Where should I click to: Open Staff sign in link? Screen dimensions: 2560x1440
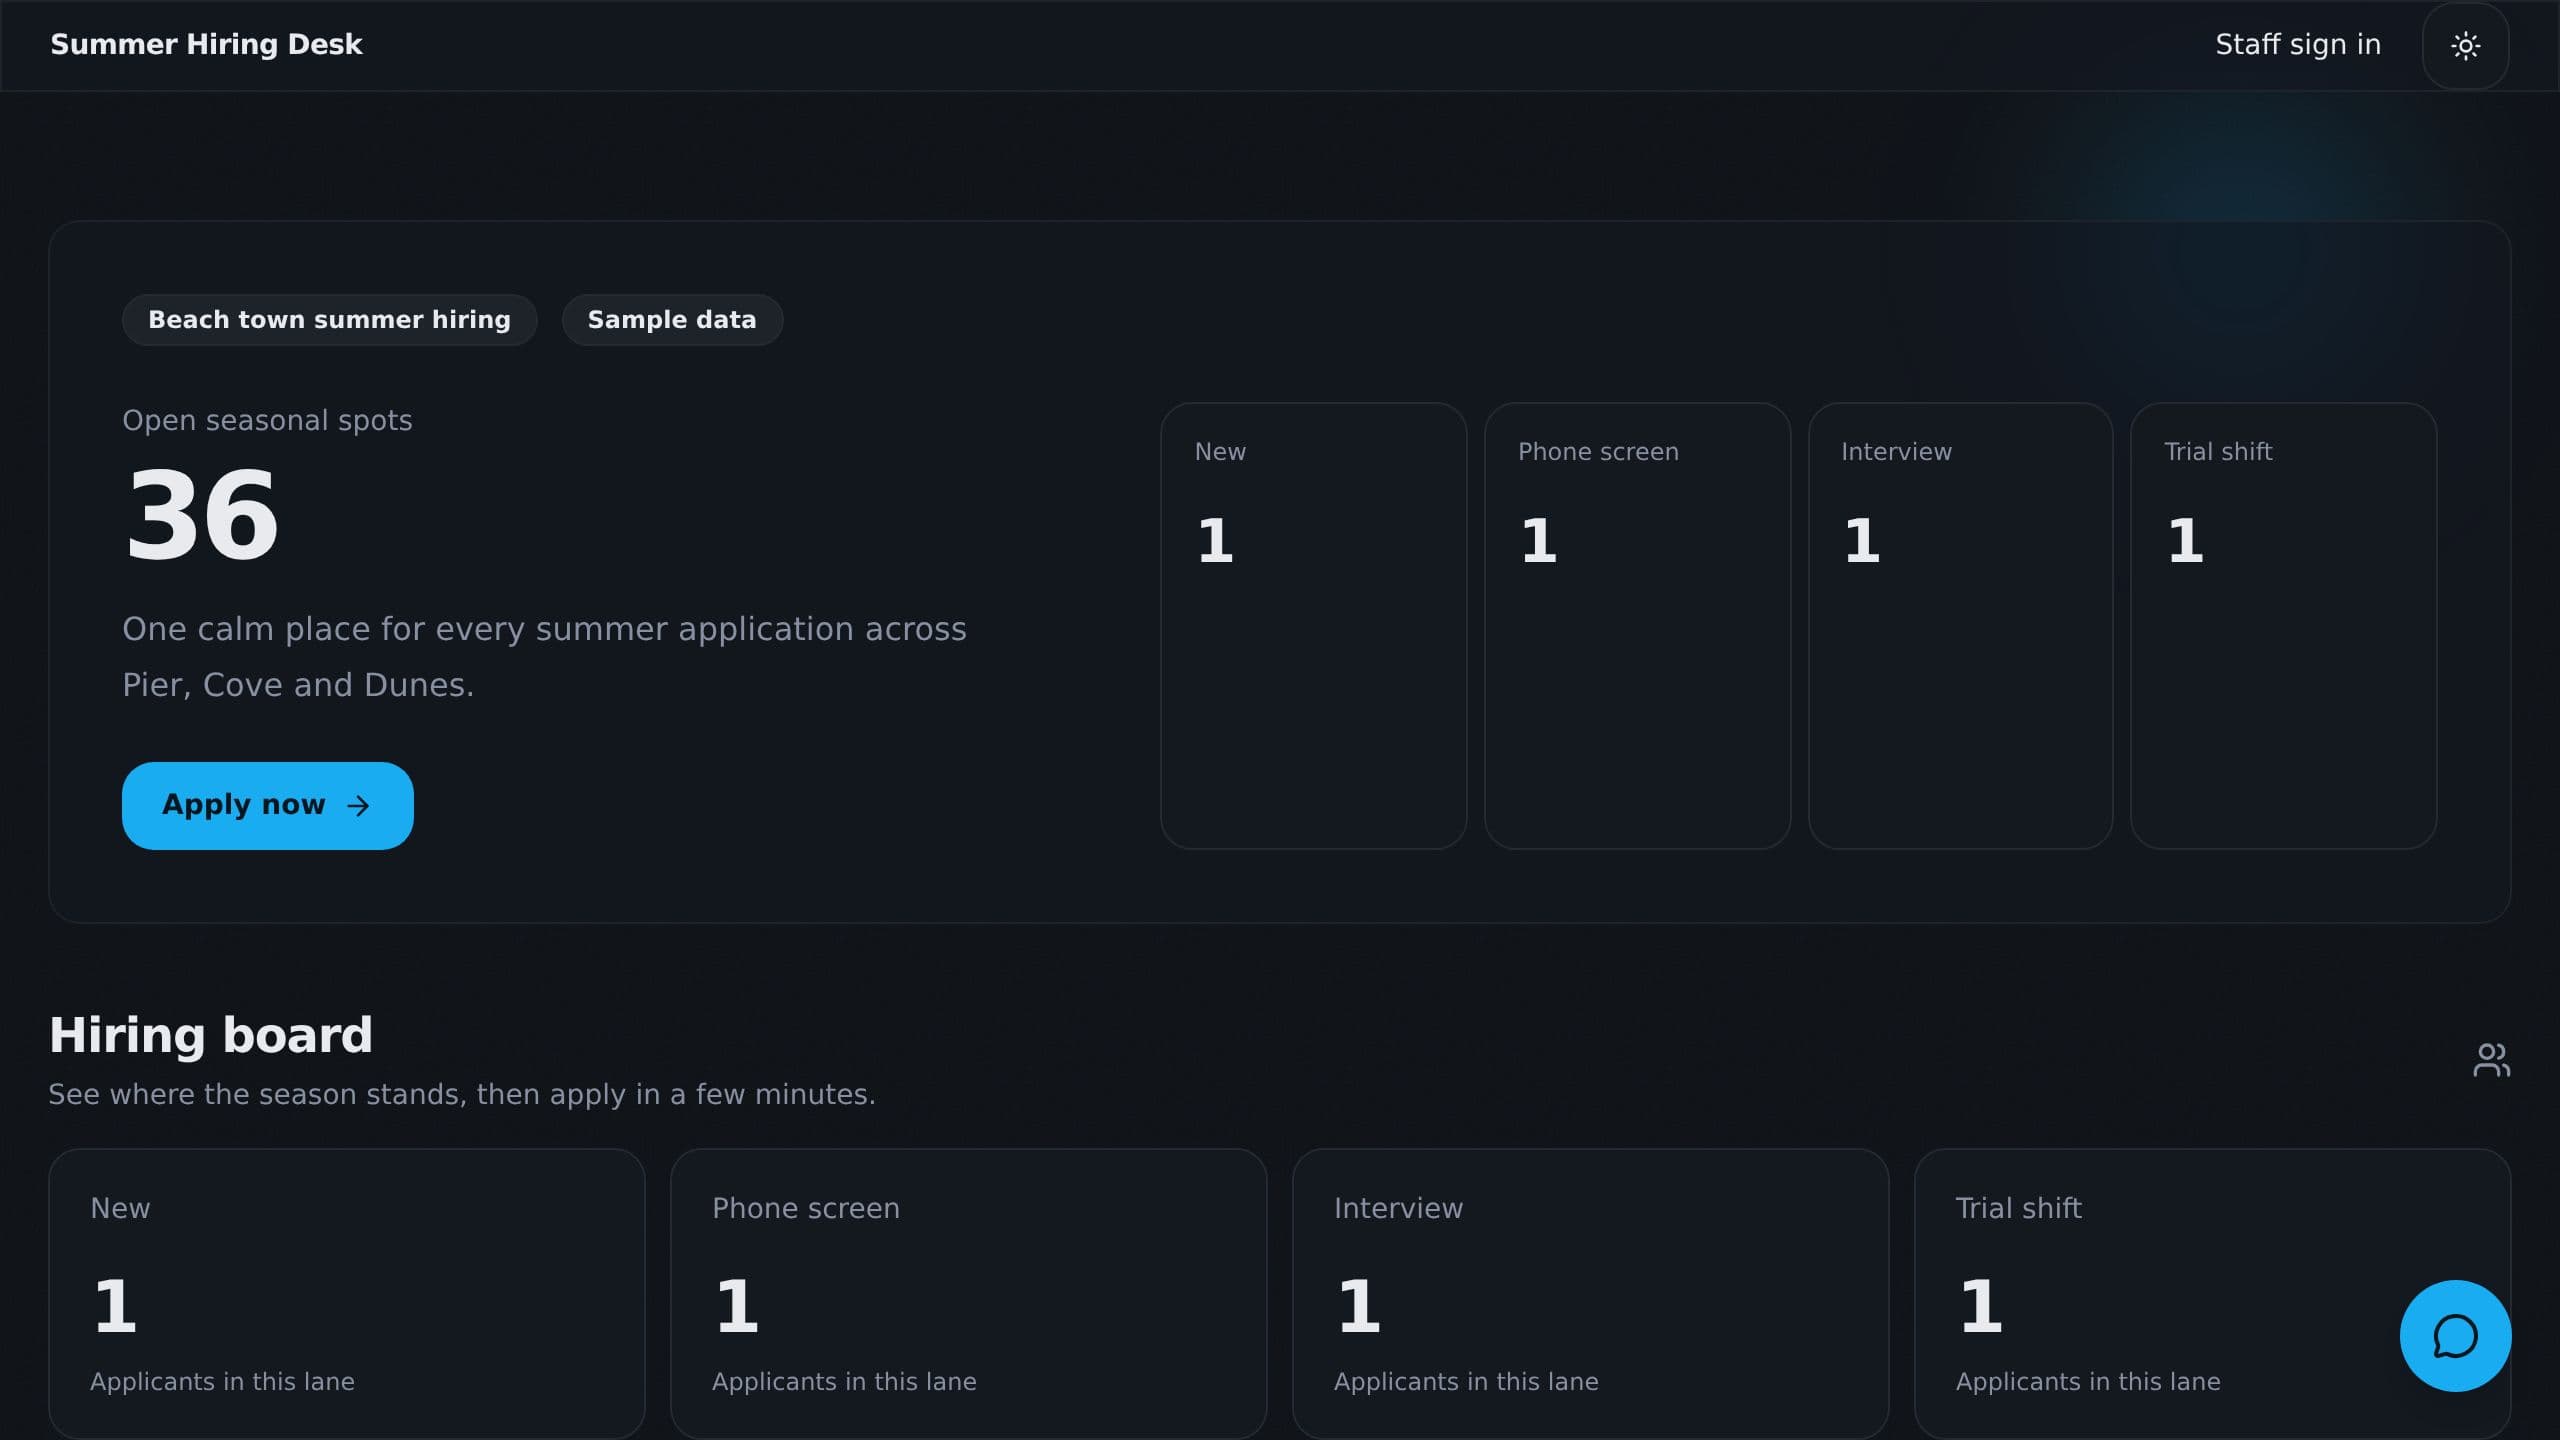2298,45
